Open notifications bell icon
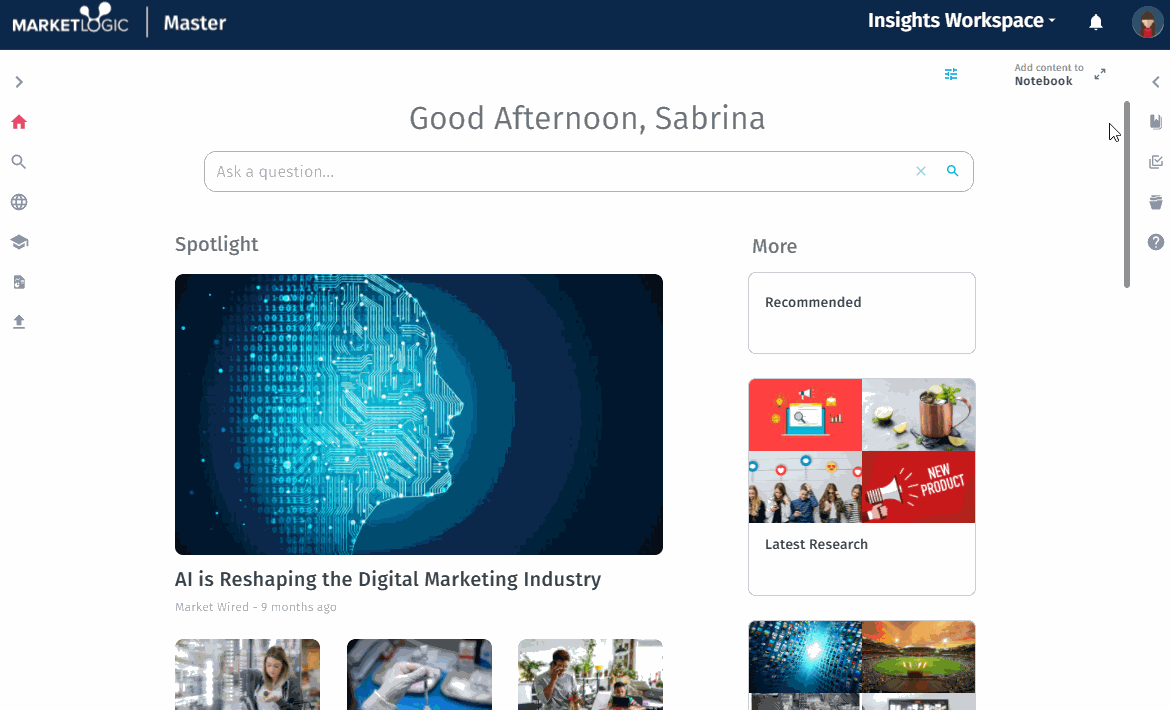Screen dimensions: 1170x710 click(x=1095, y=22)
